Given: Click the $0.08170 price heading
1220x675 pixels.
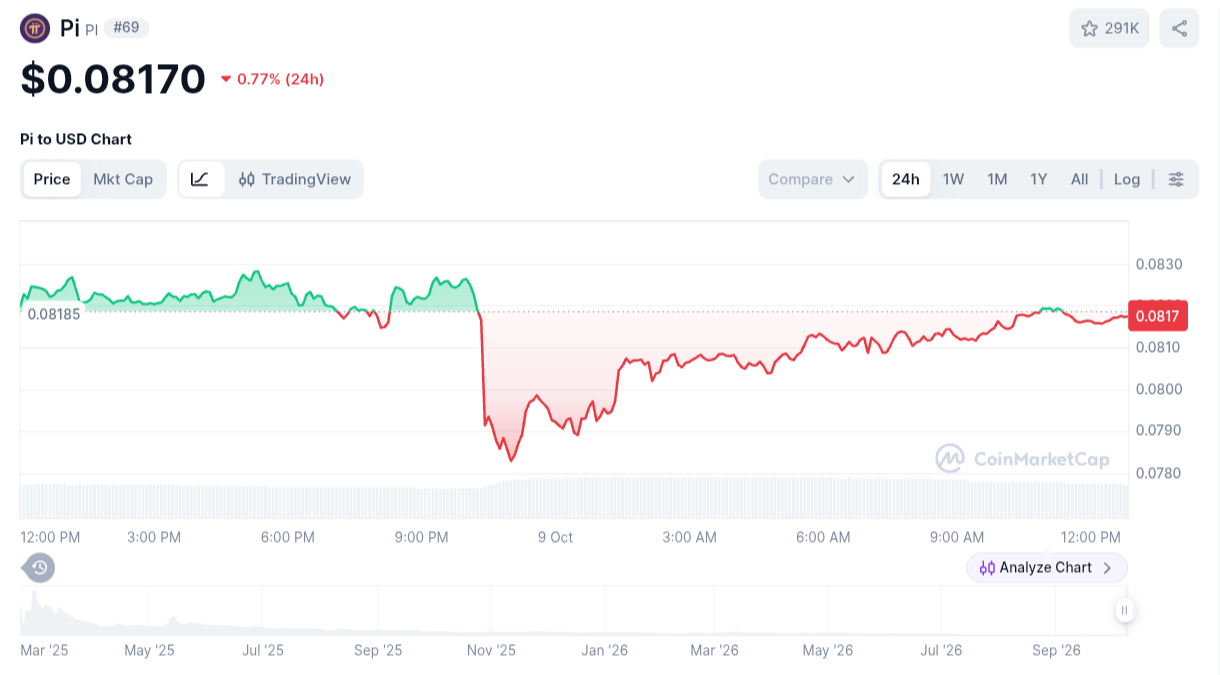Looking at the screenshot, I should coord(113,79).
